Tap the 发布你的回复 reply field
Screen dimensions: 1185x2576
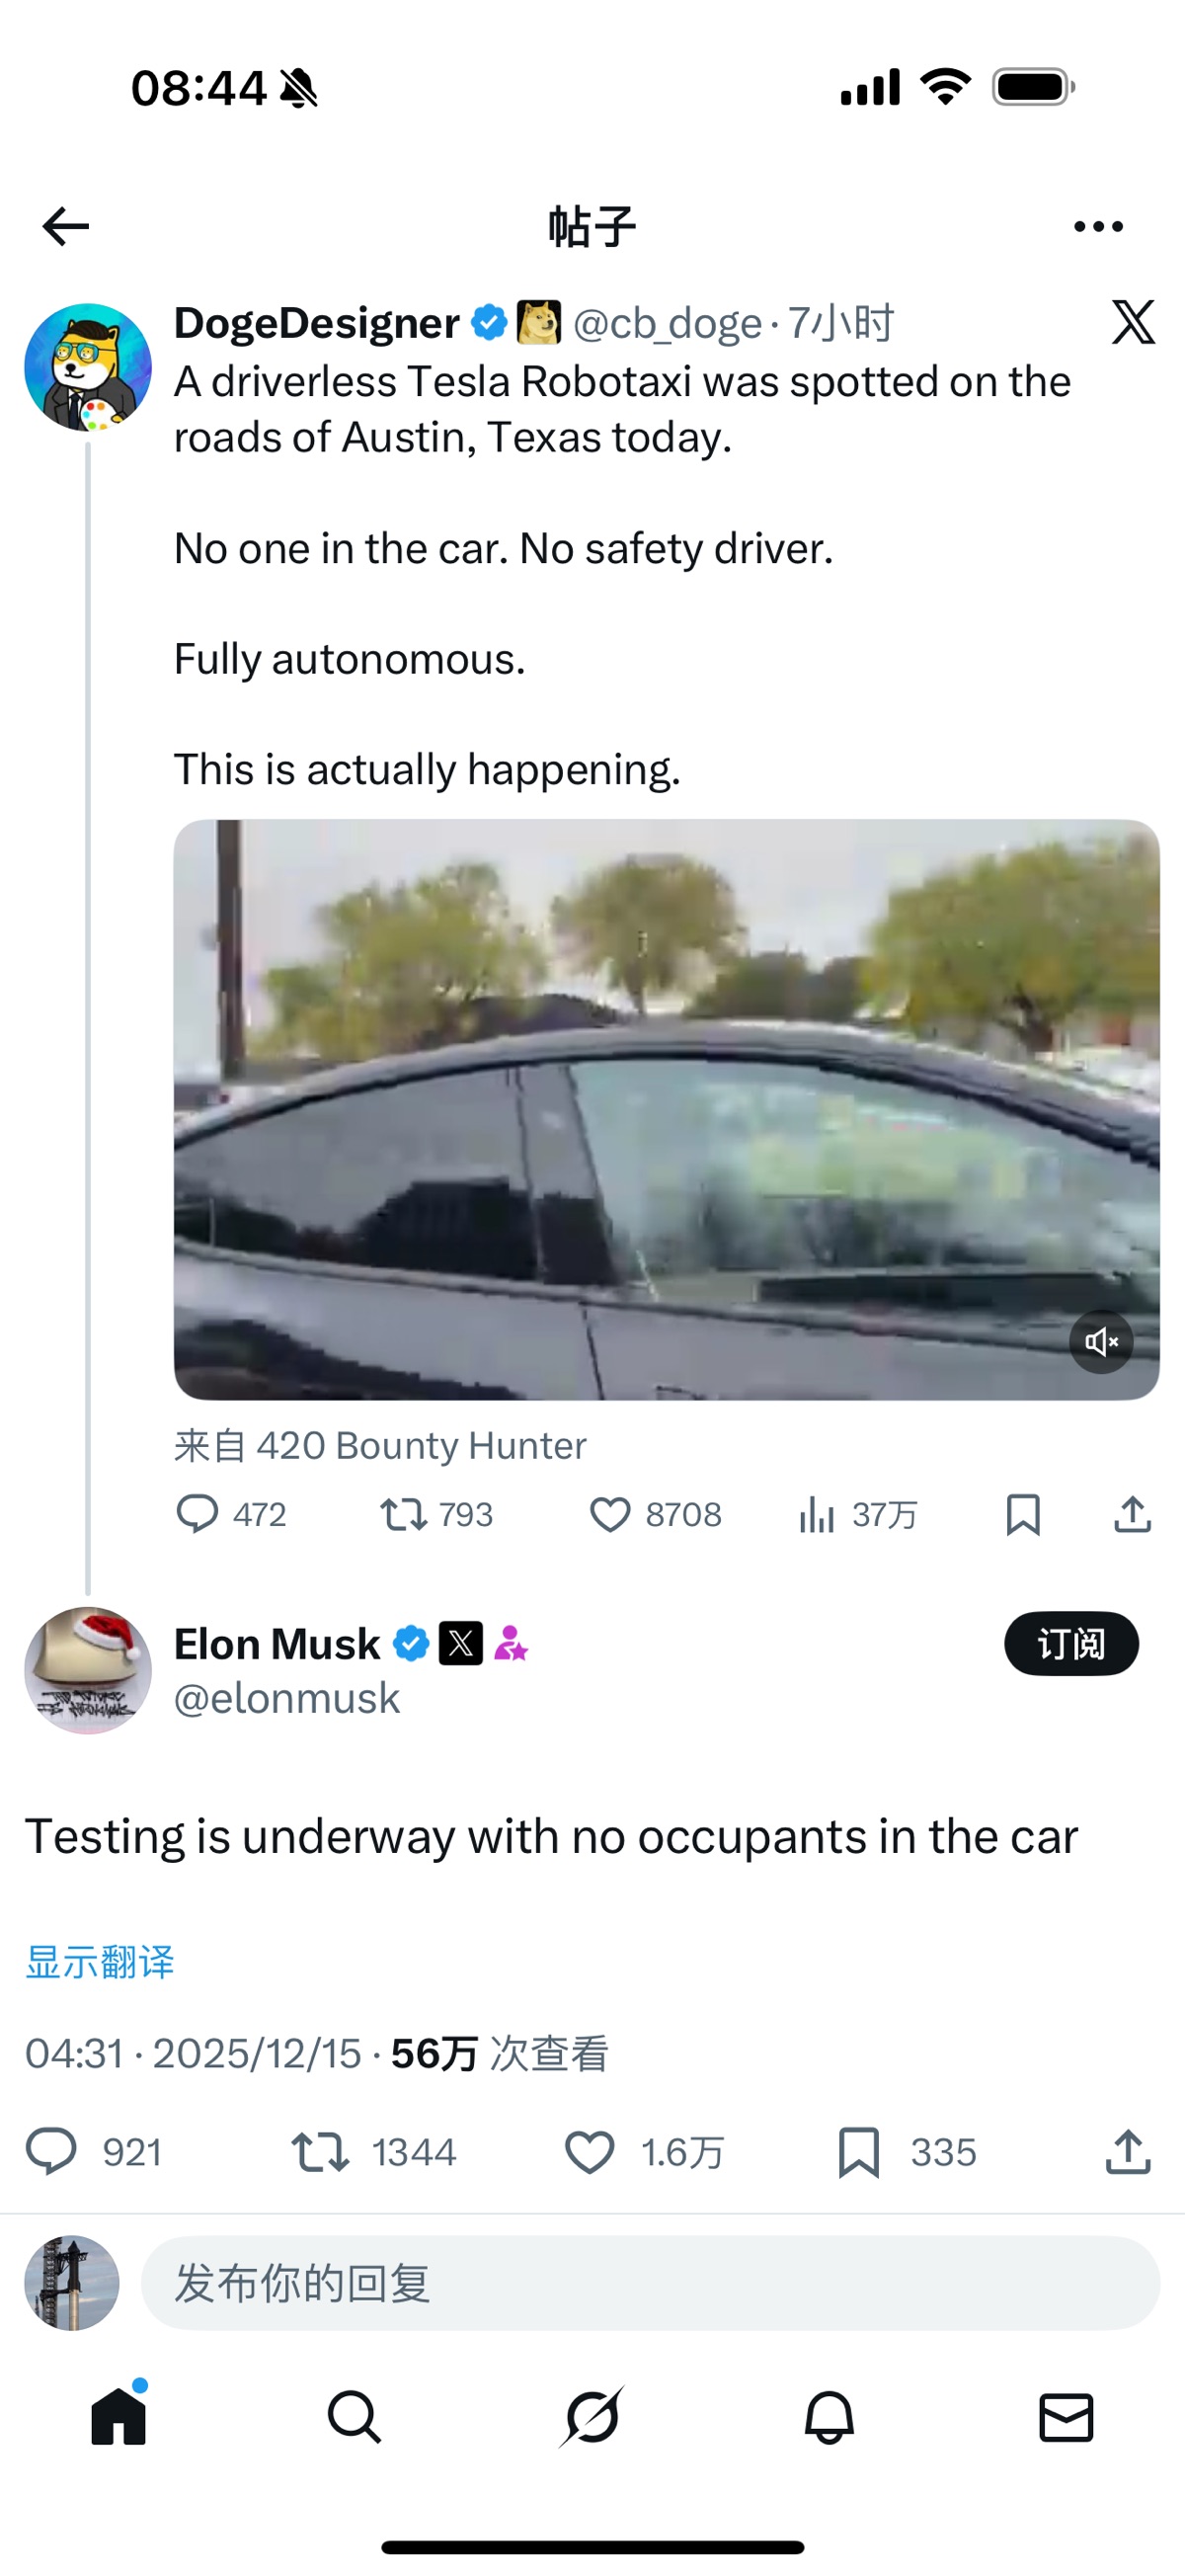[x=650, y=2283]
